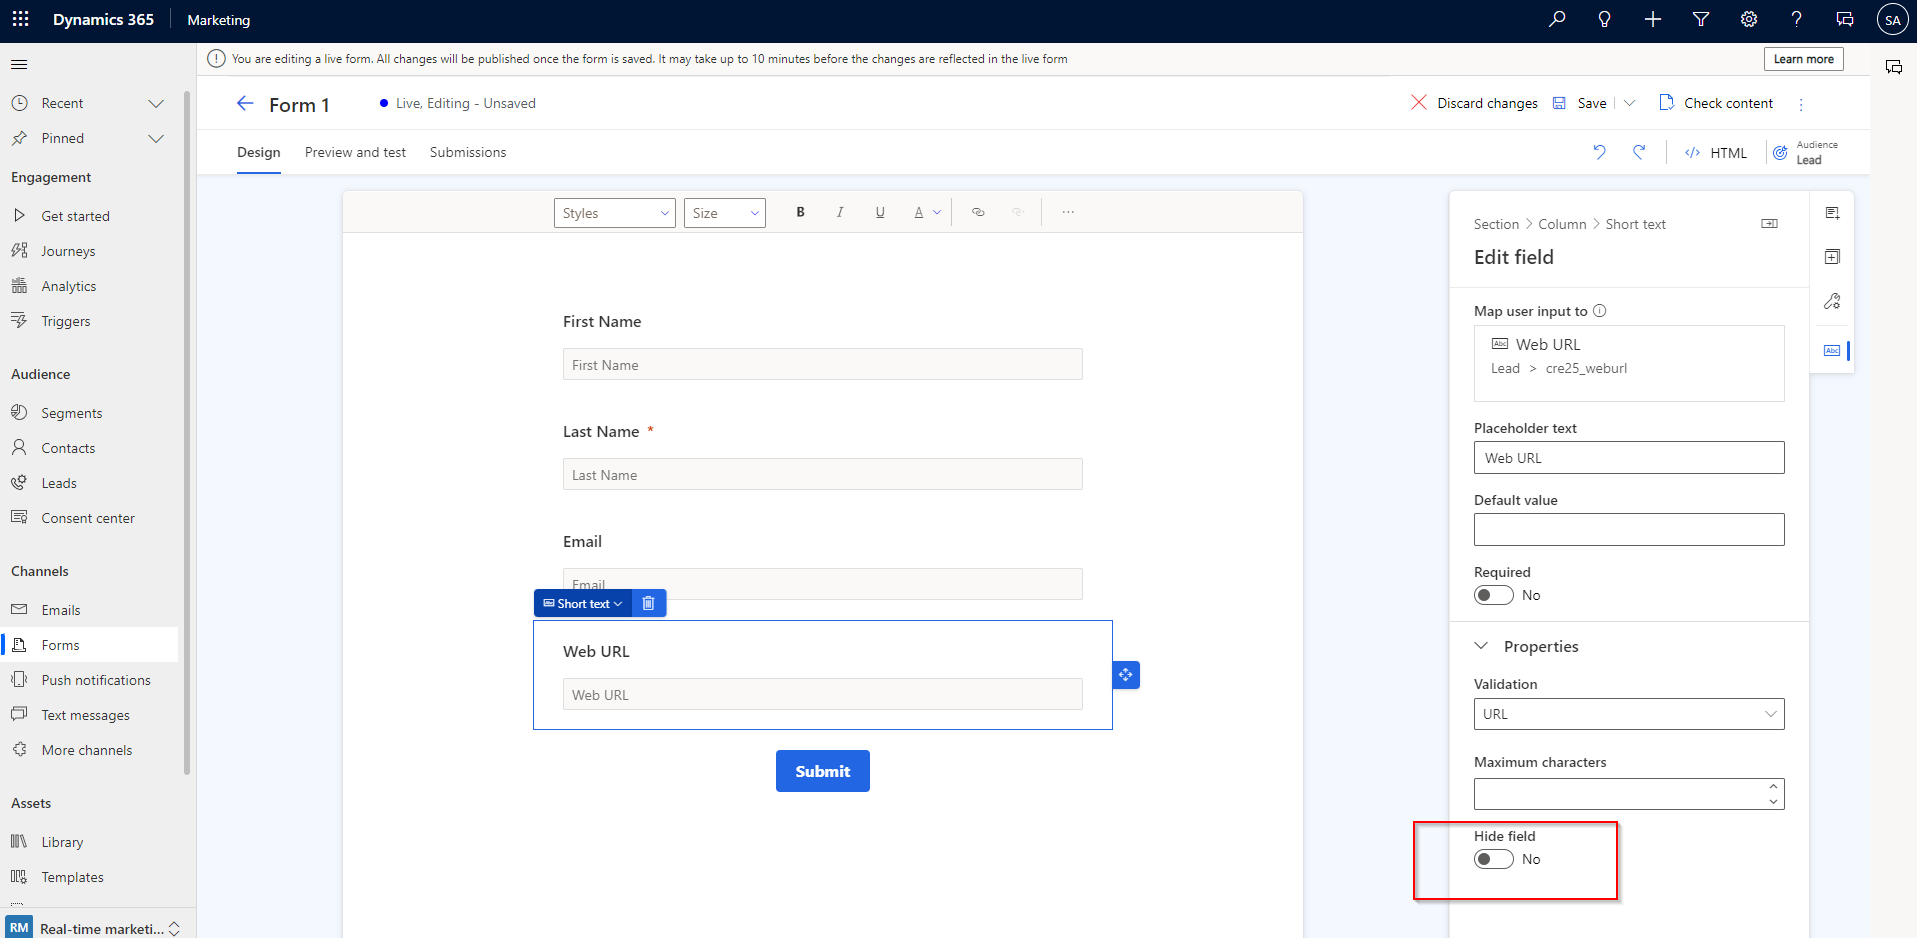Image resolution: width=1917 pixels, height=938 pixels.
Task: Open the Save options dropdown arrow
Action: pyautogui.click(x=1630, y=103)
